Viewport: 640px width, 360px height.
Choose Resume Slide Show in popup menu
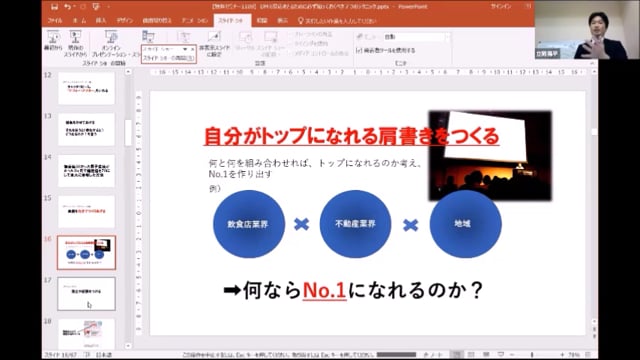coord(169,58)
